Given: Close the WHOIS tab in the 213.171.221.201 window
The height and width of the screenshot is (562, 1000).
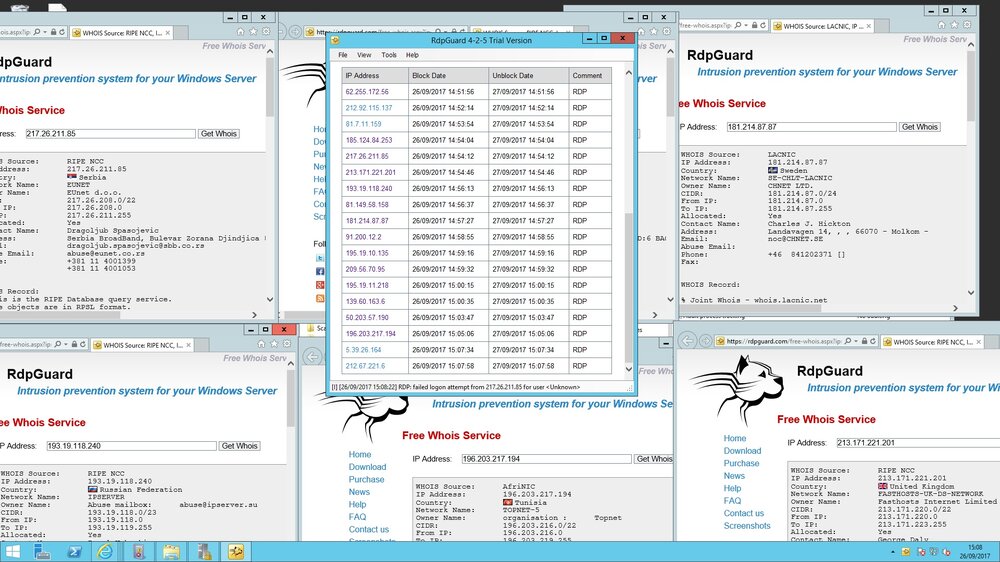Looking at the screenshot, I should (978, 342).
